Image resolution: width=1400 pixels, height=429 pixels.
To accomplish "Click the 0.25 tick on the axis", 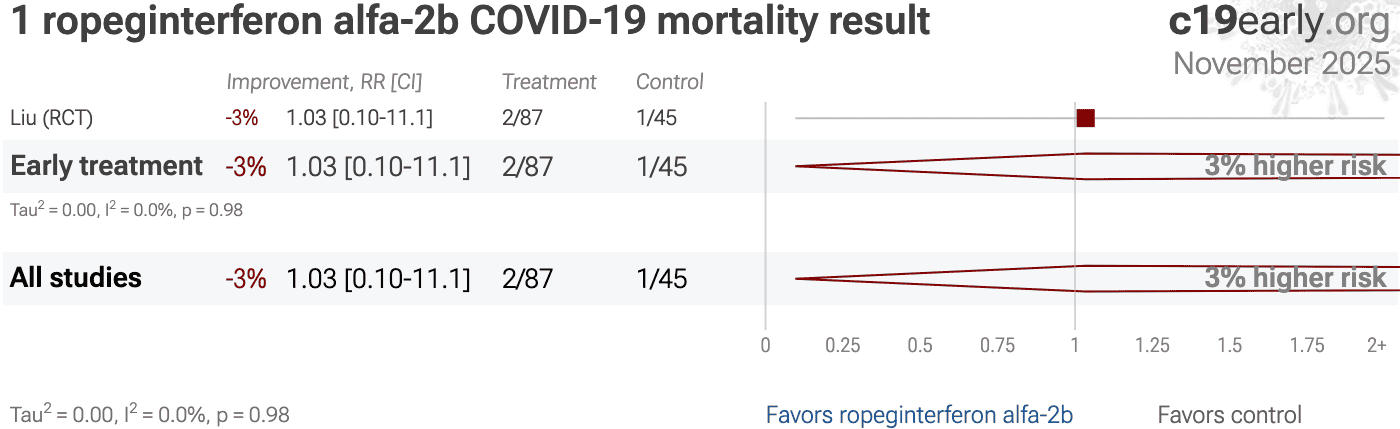I will 843,346.
